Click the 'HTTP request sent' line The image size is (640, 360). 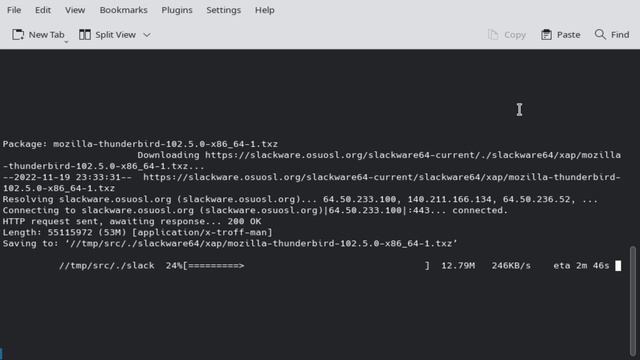132,222
